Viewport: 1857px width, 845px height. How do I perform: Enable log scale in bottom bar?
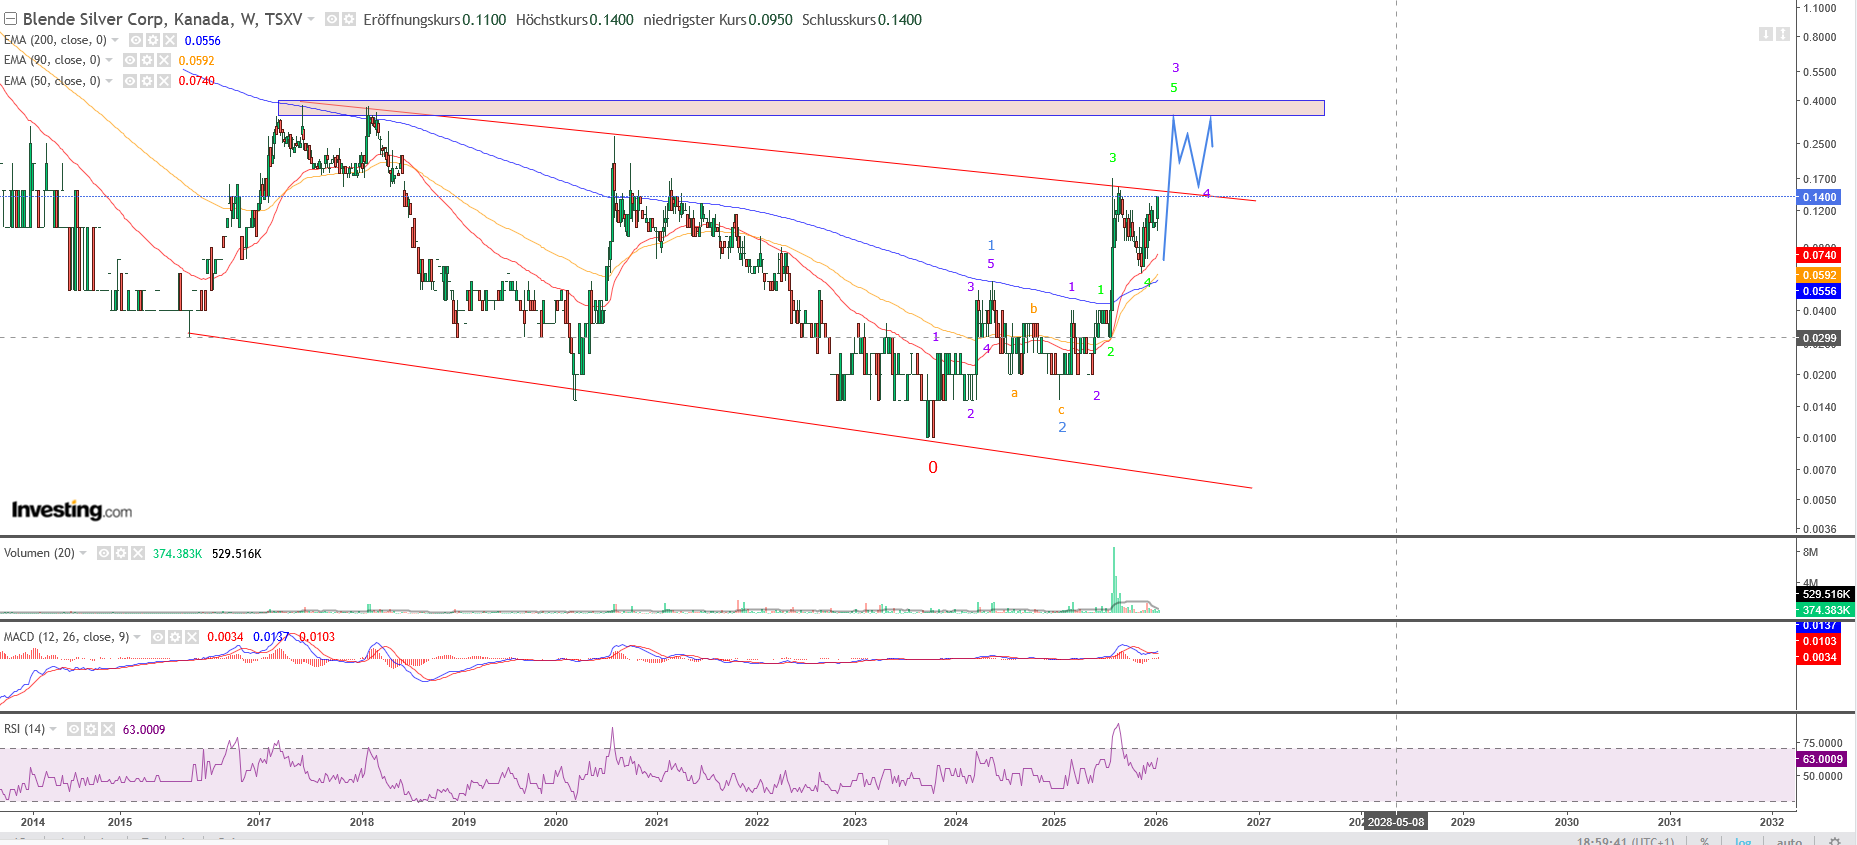point(1743,841)
